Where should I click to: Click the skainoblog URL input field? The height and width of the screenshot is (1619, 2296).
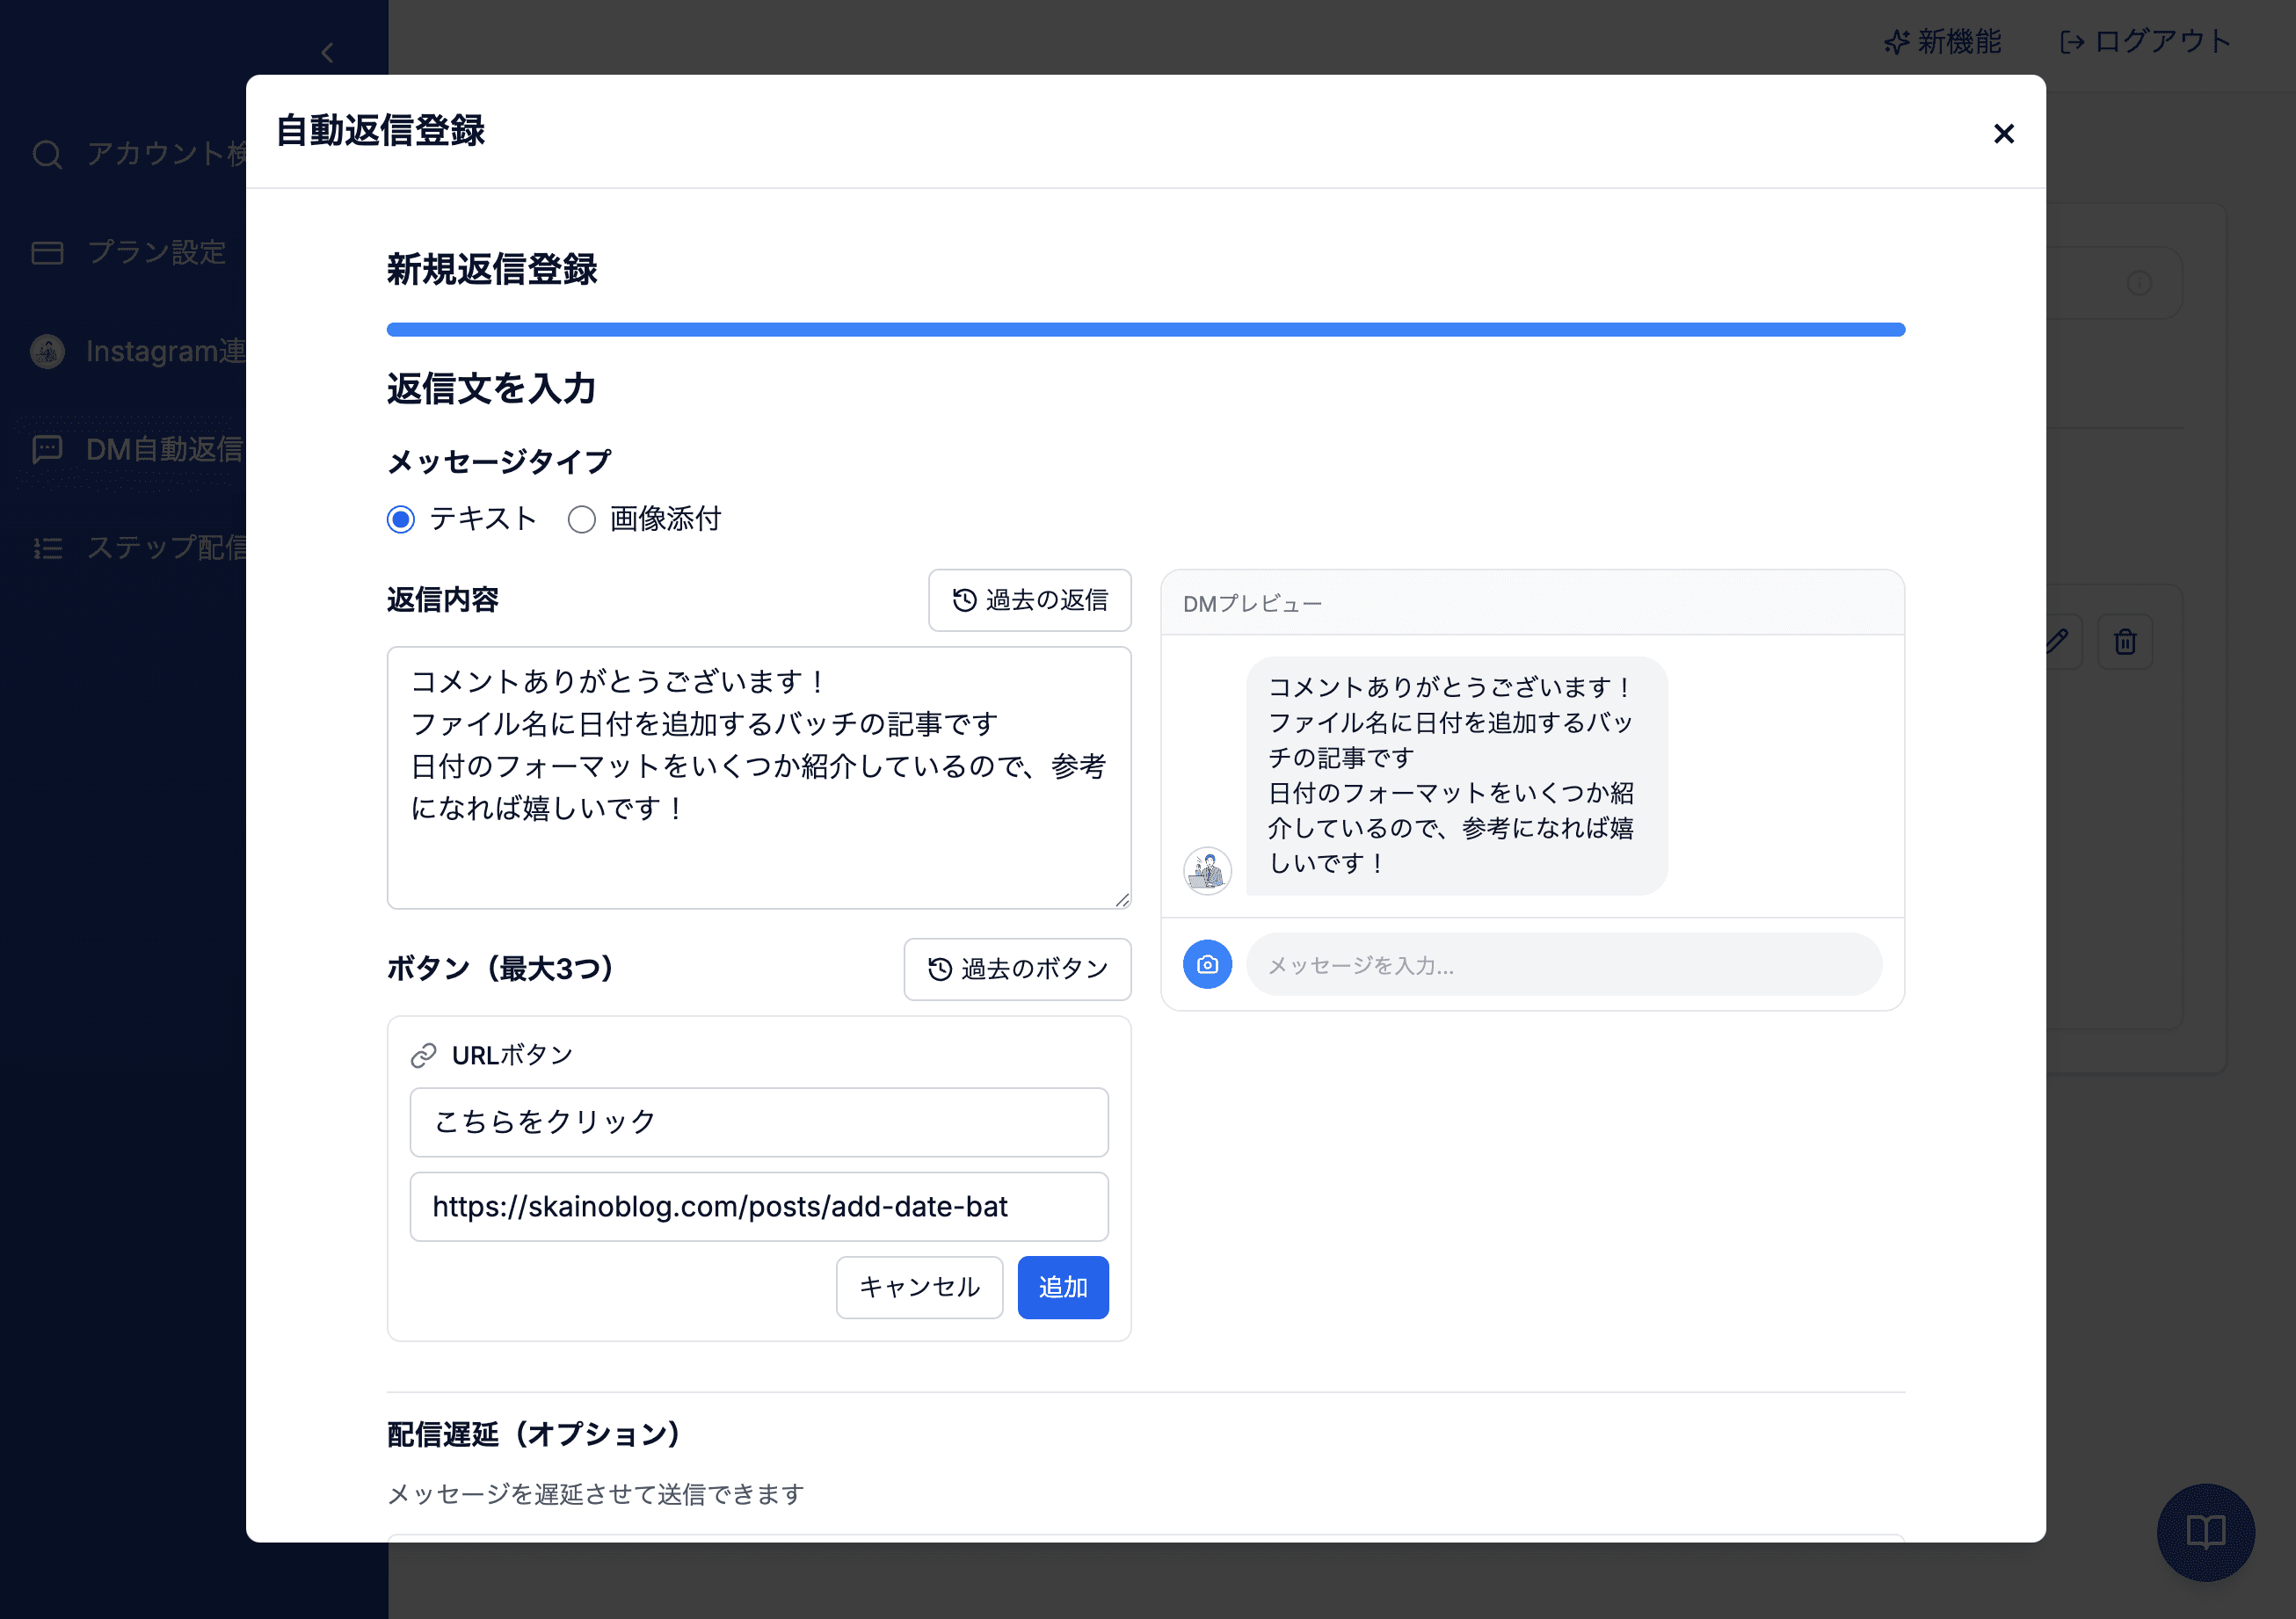(x=759, y=1206)
